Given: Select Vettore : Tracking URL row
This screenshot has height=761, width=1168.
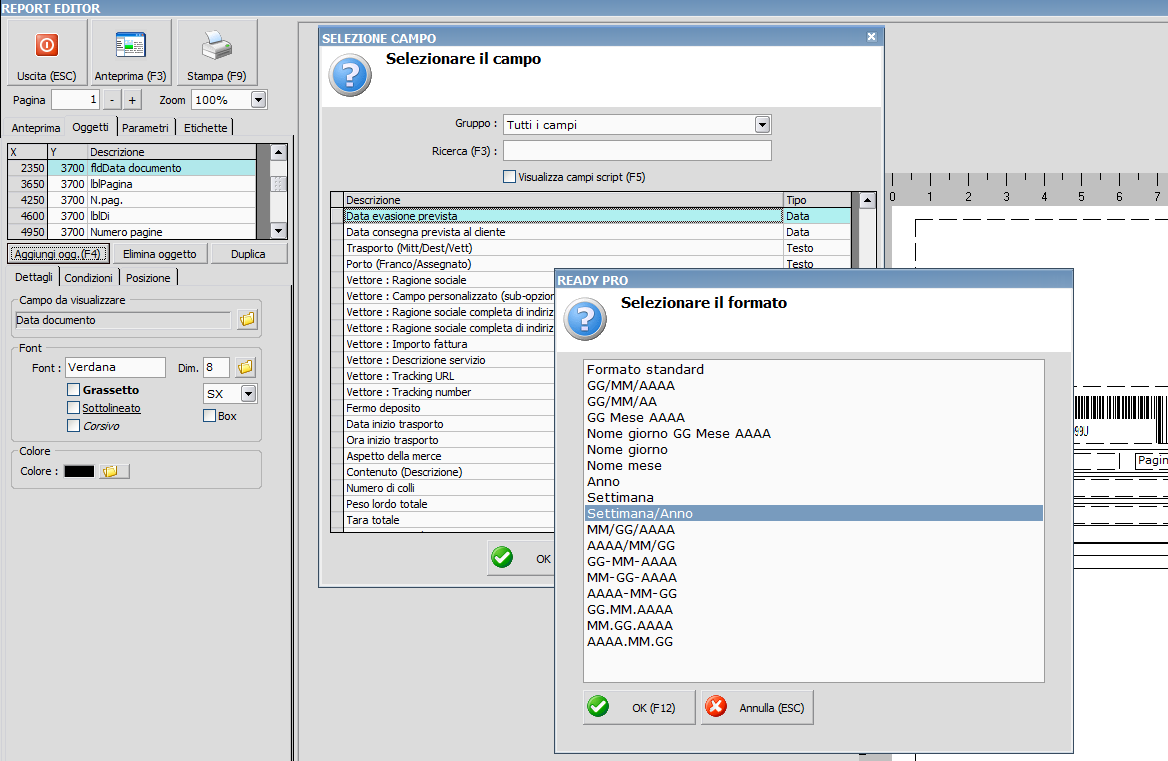Looking at the screenshot, I should (443, 376).
